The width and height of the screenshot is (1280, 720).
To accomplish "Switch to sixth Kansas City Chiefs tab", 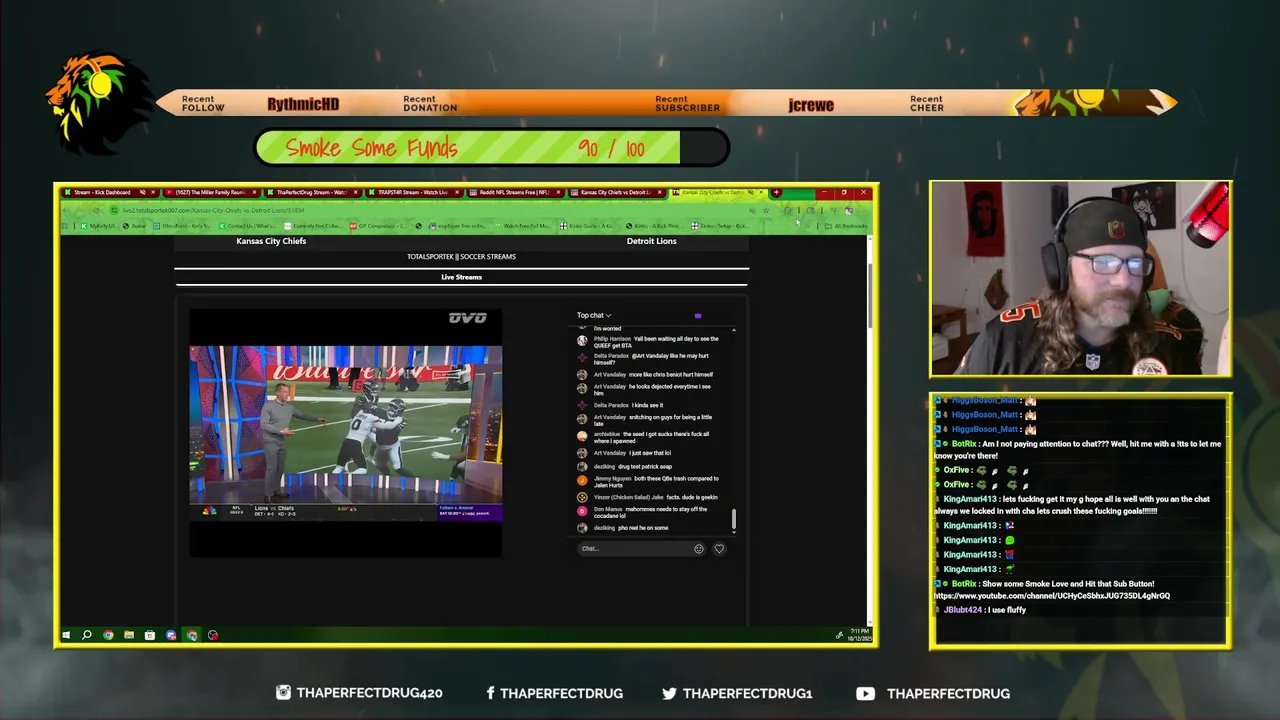I will (x=616, y=192).
